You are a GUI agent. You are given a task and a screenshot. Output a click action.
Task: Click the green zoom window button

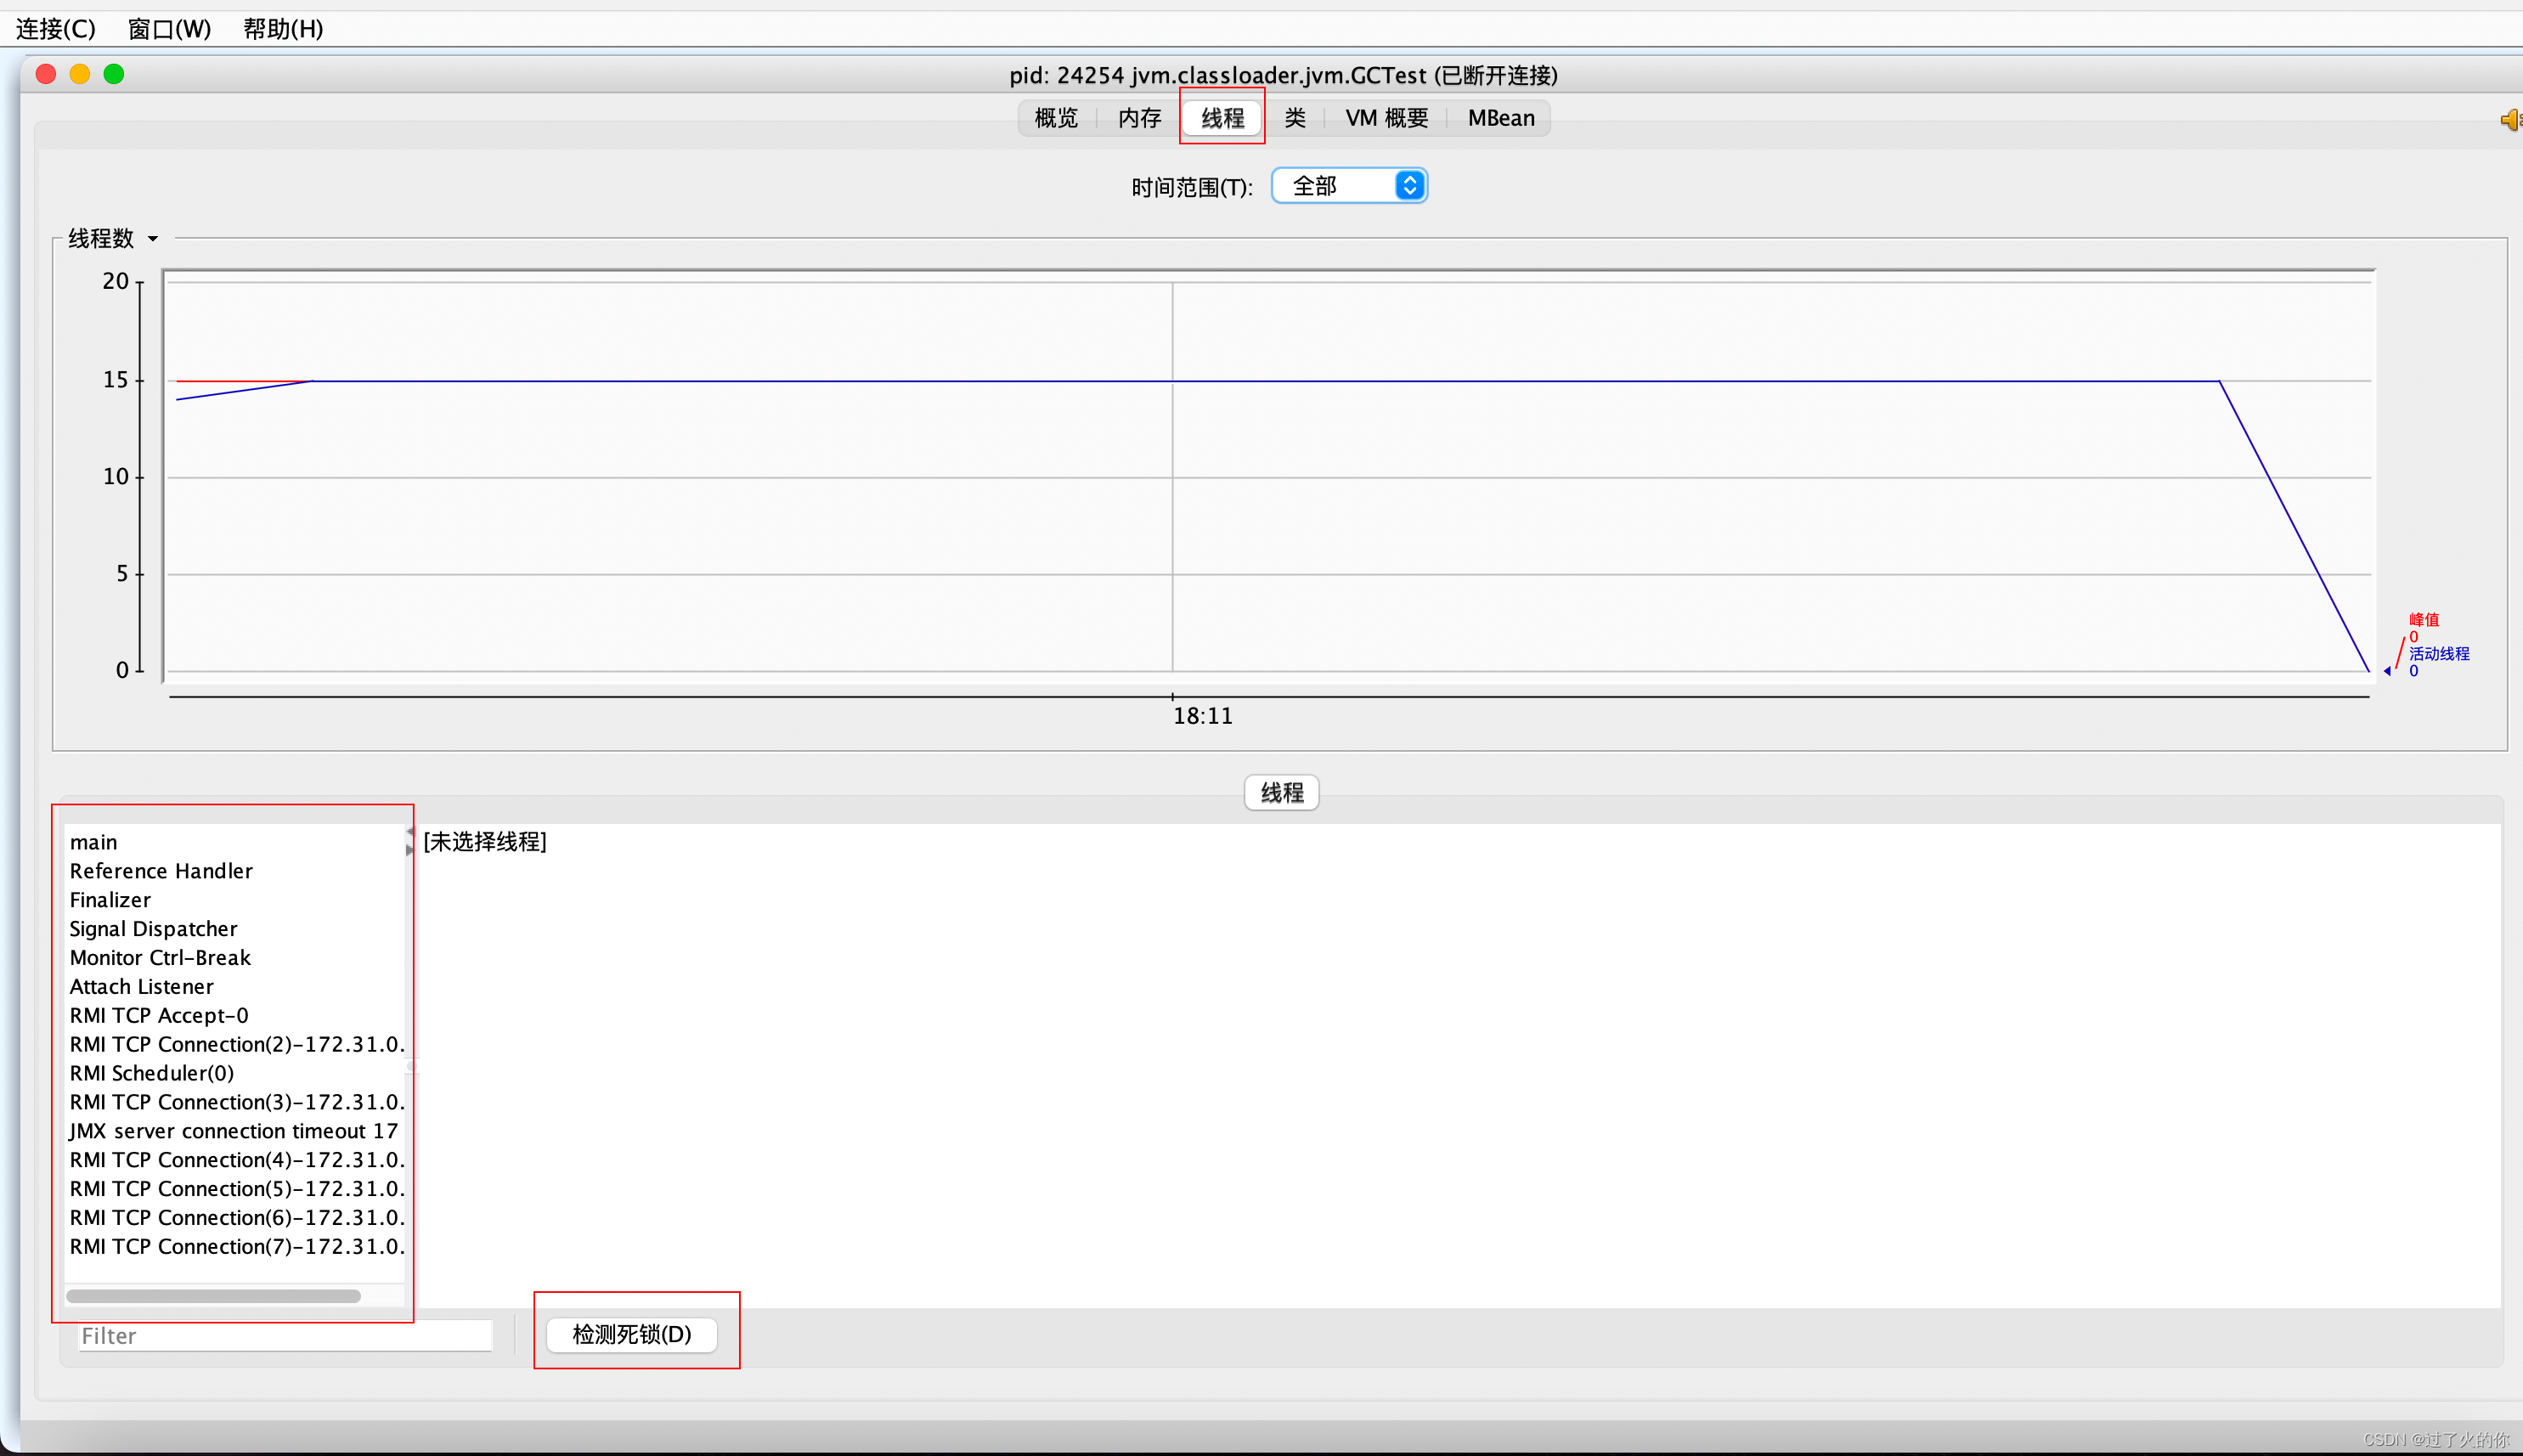coord(114,74)
